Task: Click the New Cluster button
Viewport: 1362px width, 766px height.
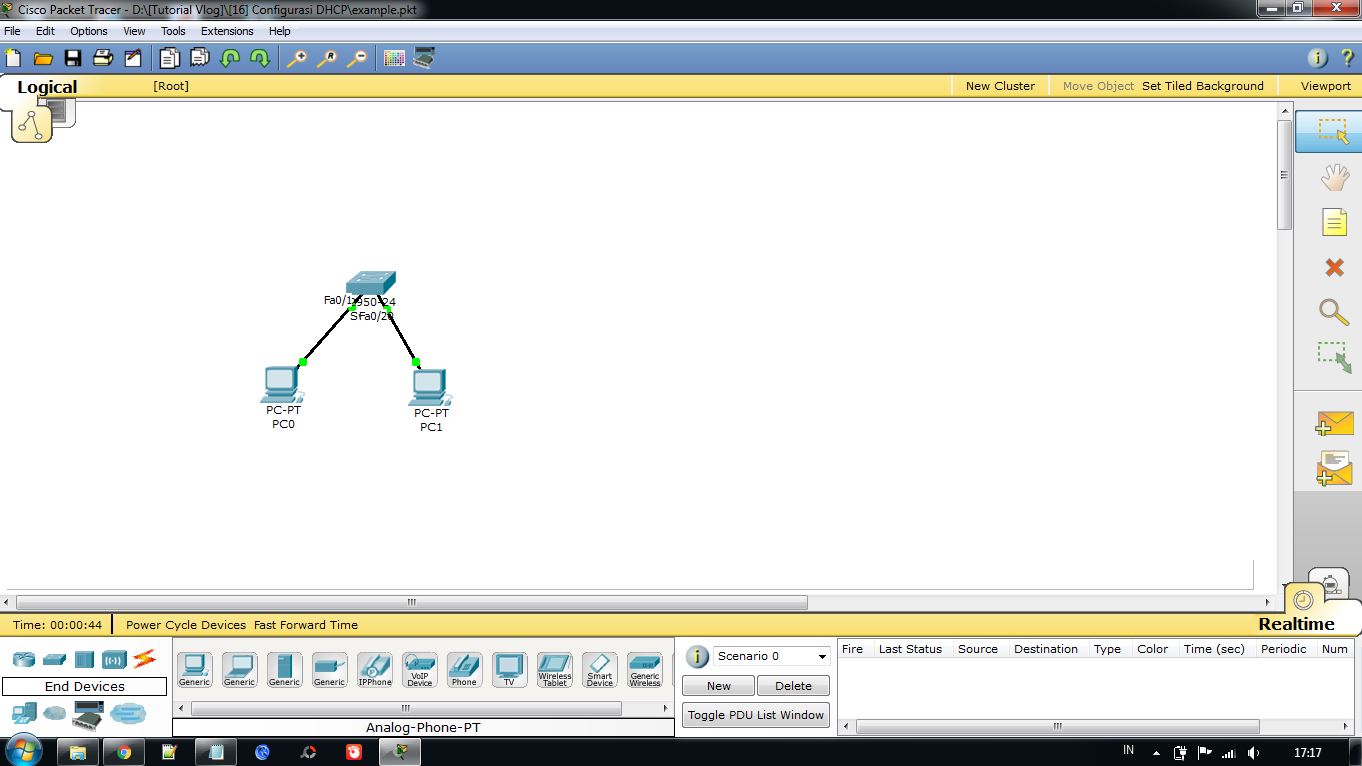Action: point(1000,86)
